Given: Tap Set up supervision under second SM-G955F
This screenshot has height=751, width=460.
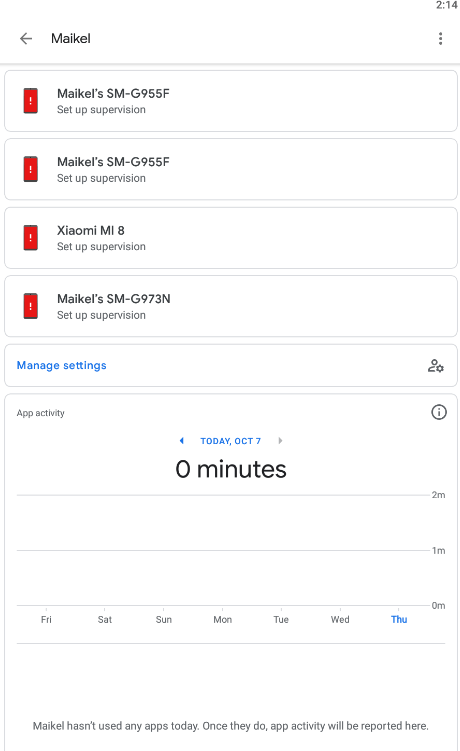Looking at the screenshot, I should click(101, 178).
